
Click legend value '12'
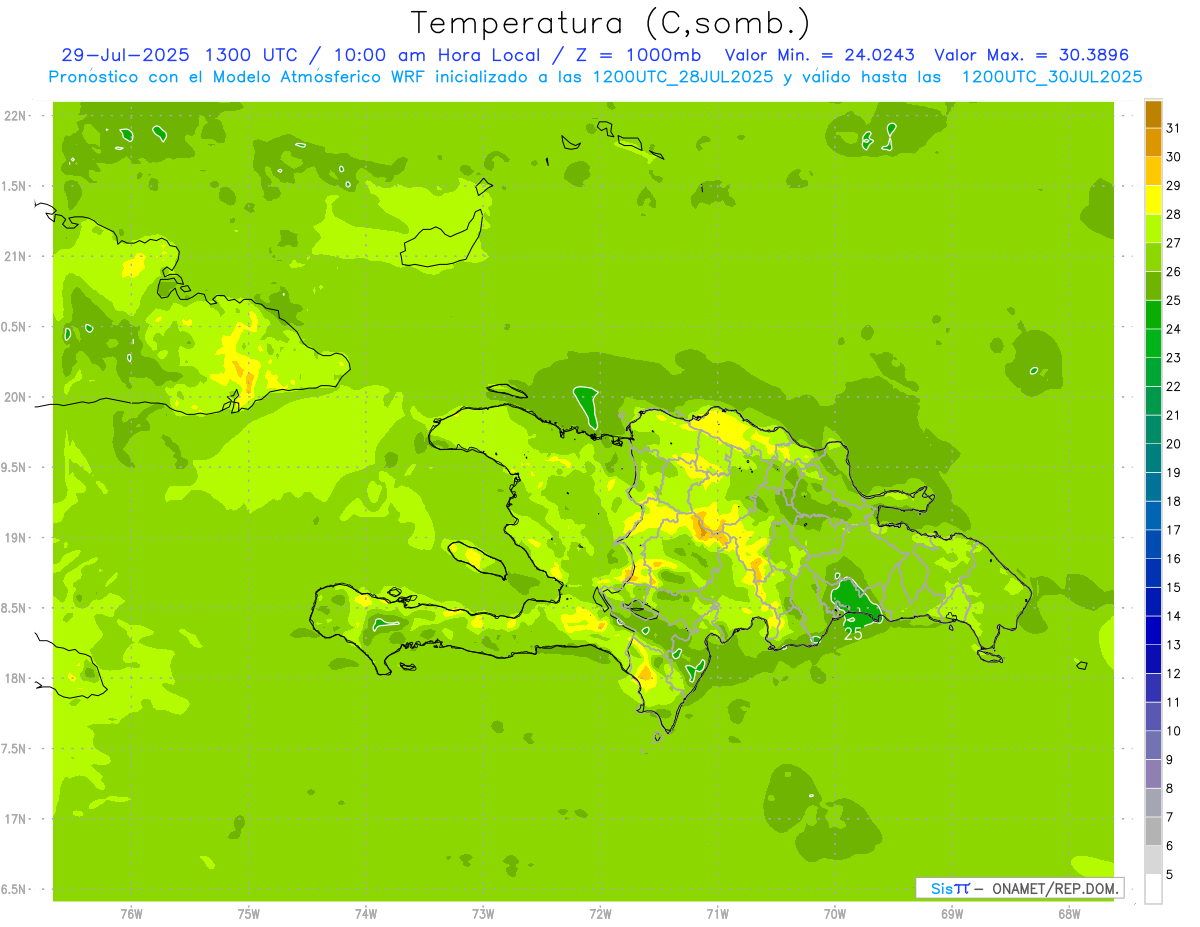(x=1174, y=674)
